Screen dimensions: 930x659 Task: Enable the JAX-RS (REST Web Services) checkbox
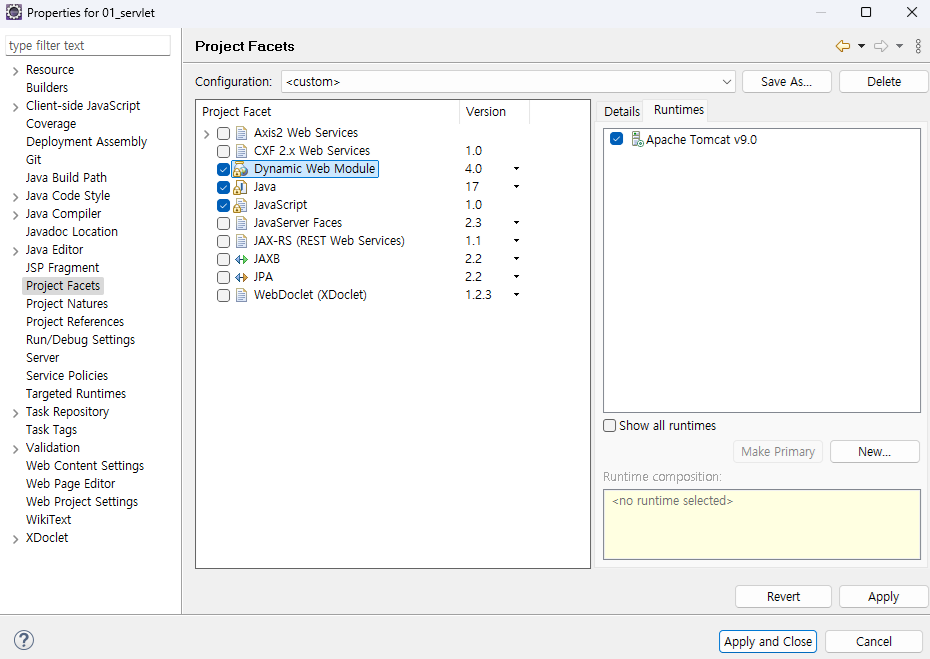pos(223,241)
